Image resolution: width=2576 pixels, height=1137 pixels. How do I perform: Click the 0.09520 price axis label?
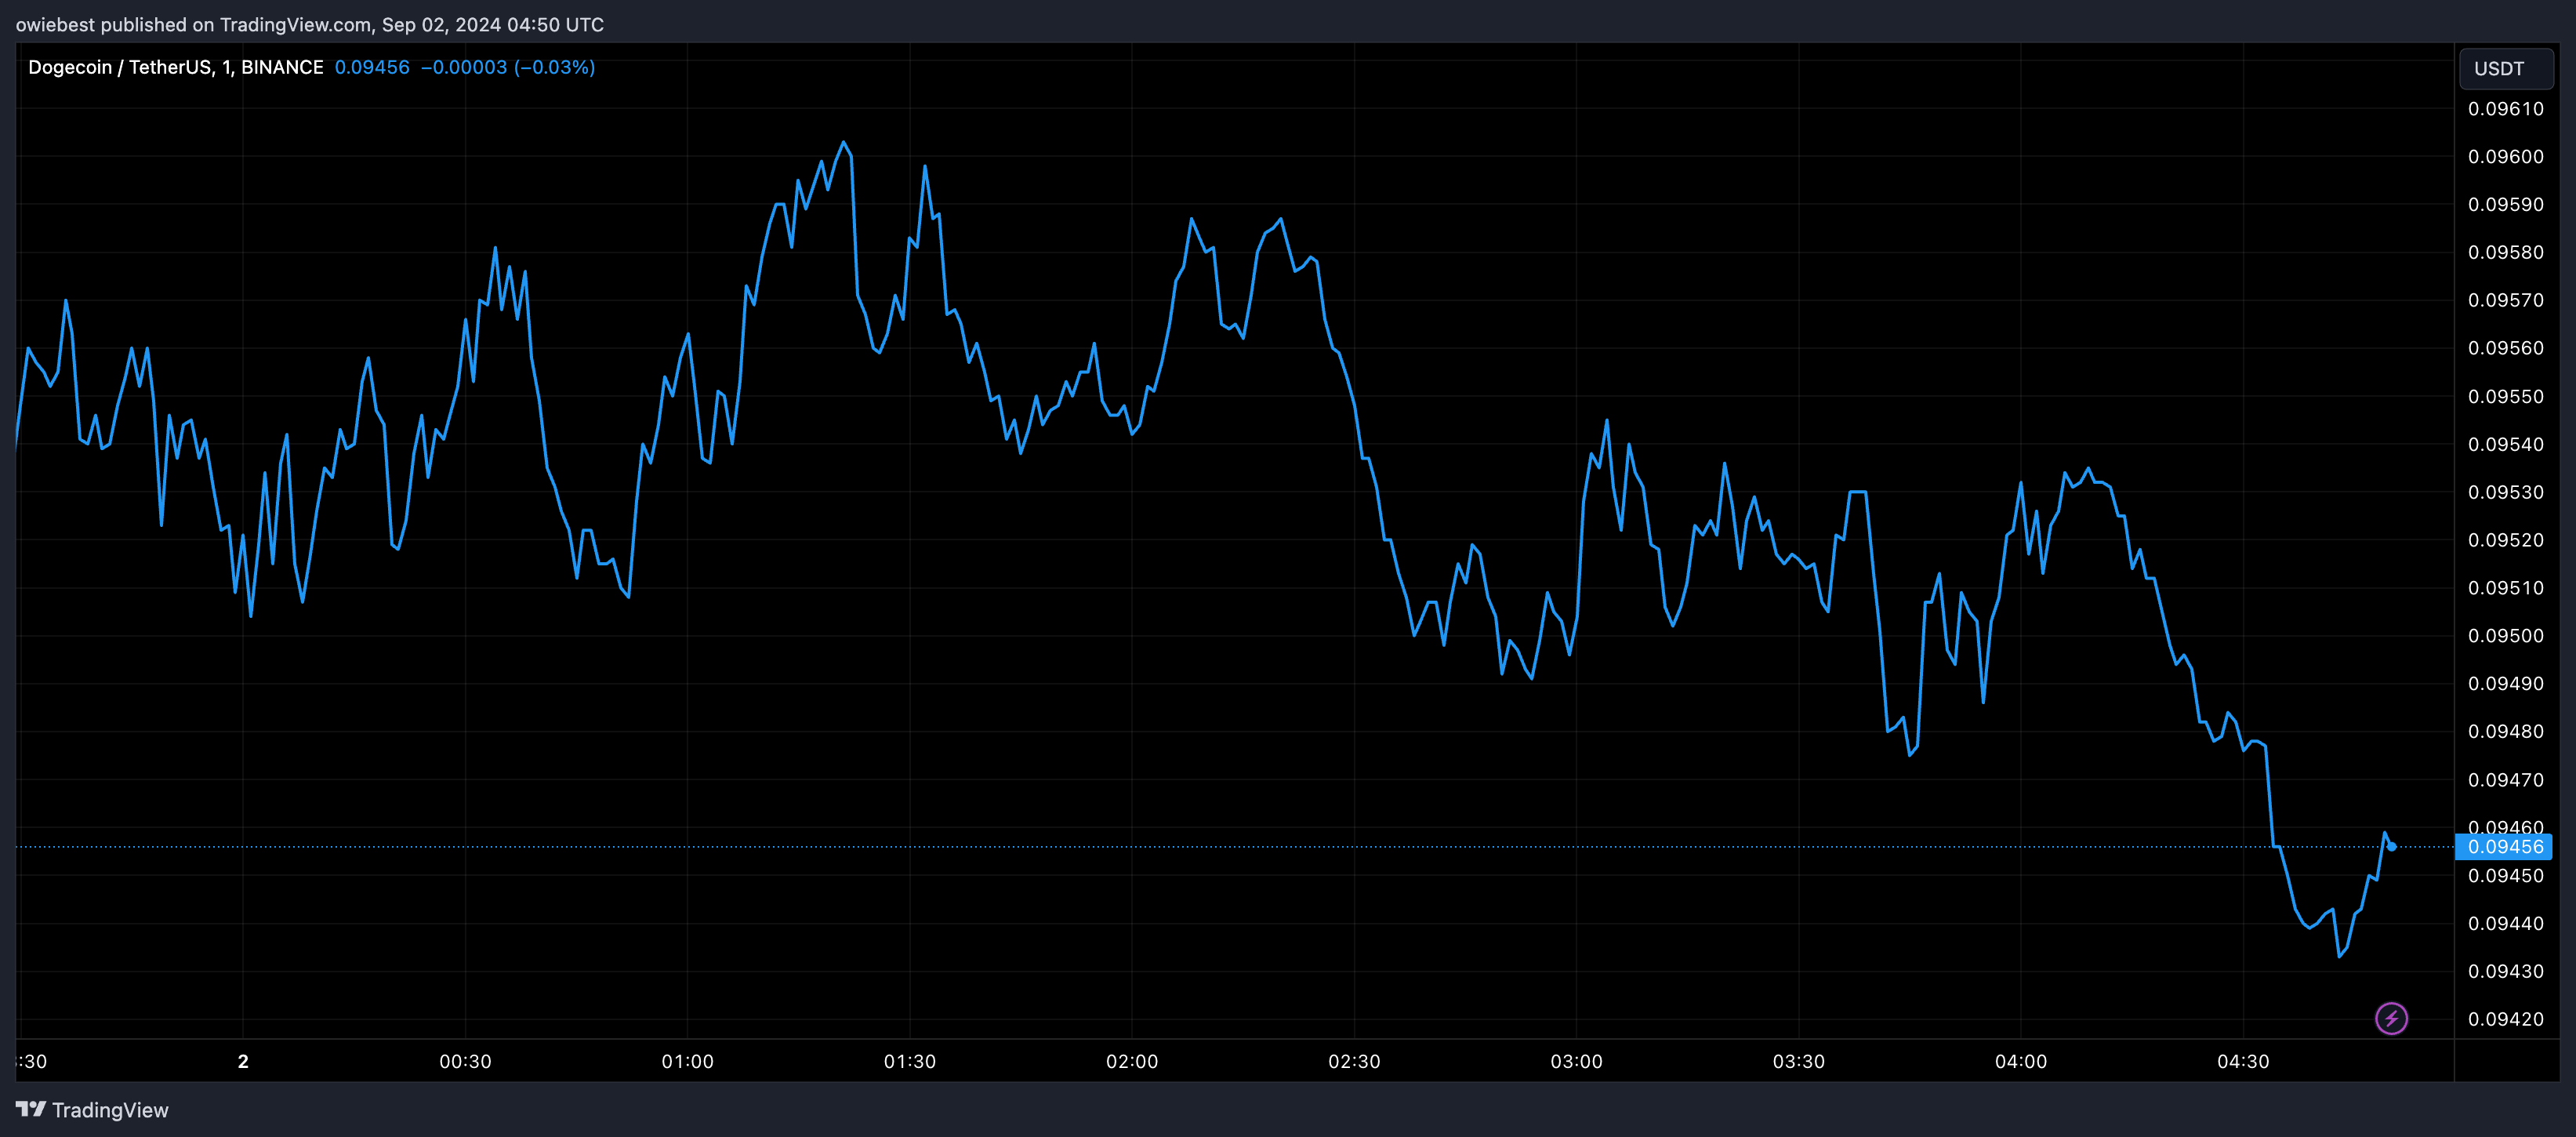(x=2505, y=540)
